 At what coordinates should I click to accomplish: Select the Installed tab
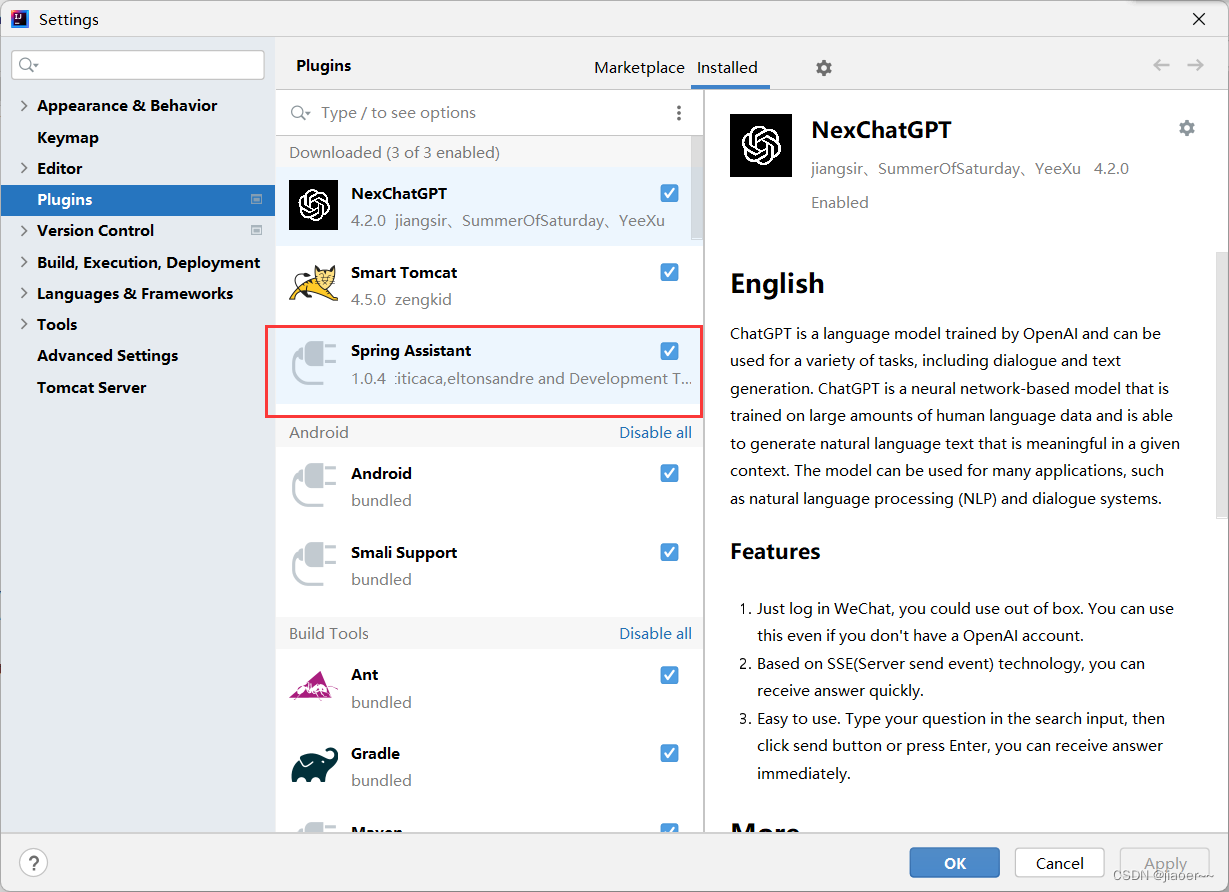pos(727,68)
